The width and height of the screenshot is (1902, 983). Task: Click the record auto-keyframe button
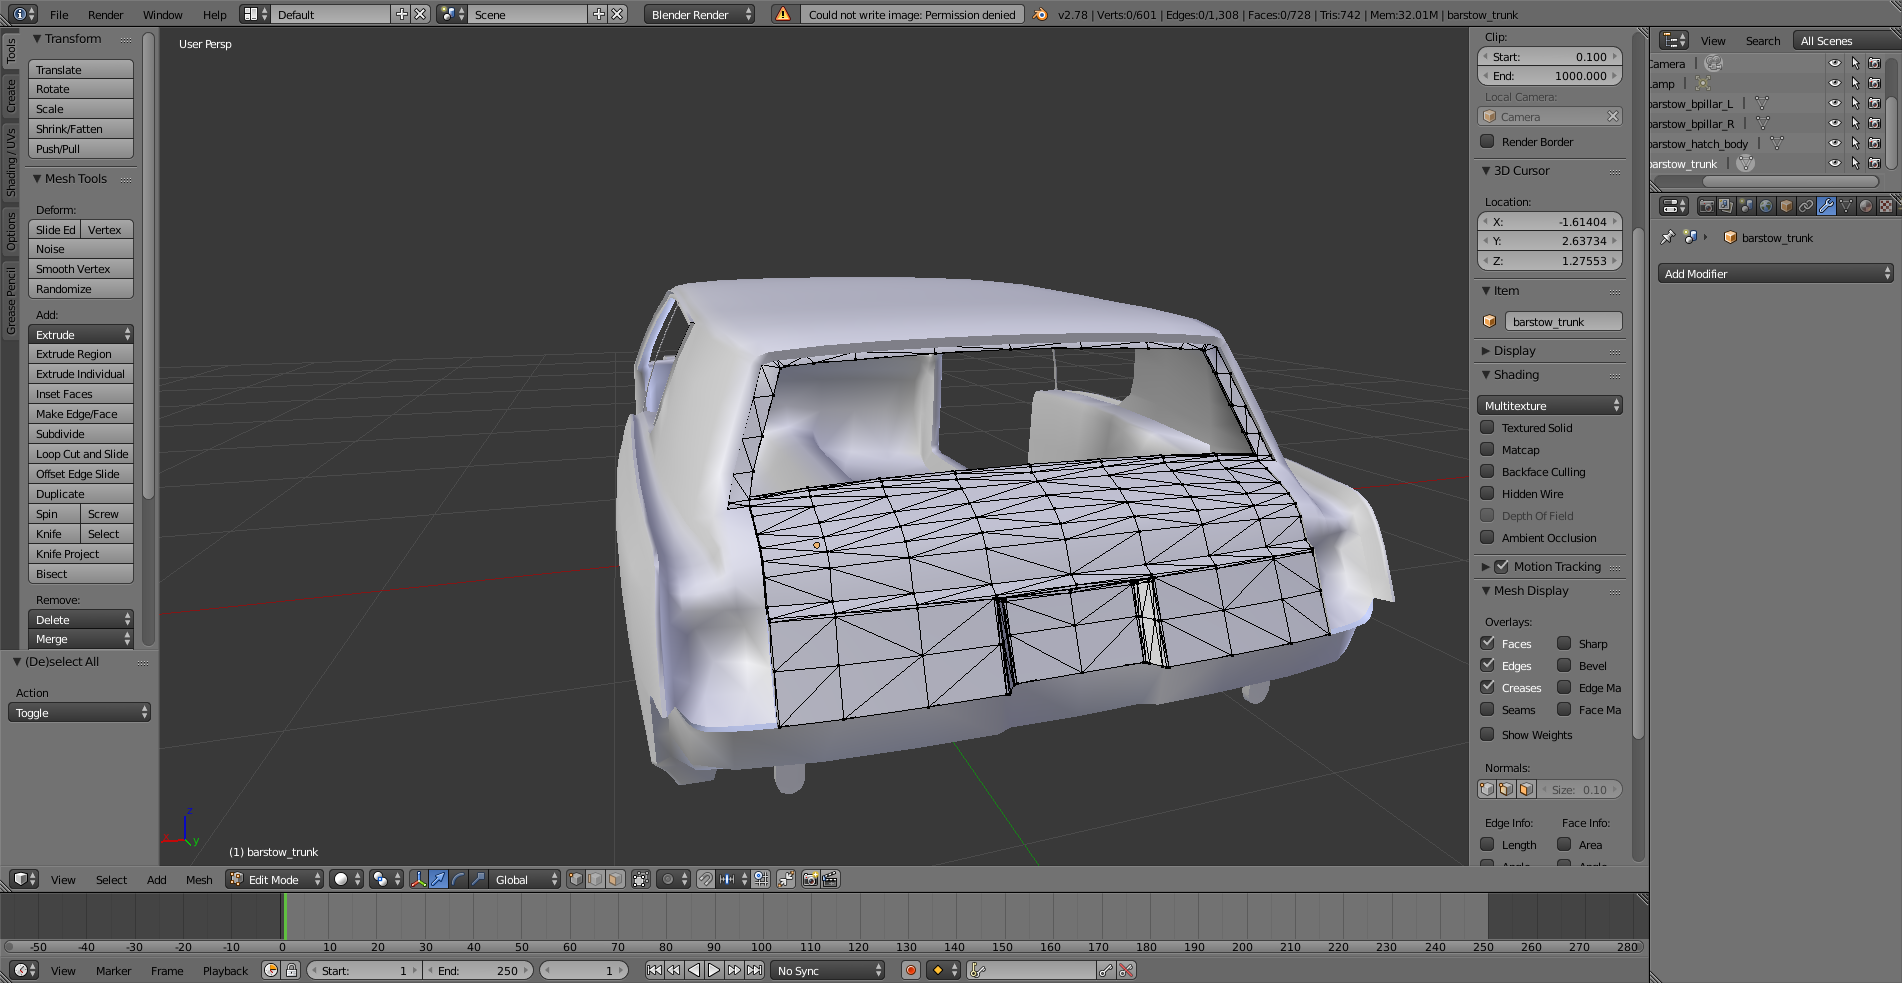click(910, 970)
